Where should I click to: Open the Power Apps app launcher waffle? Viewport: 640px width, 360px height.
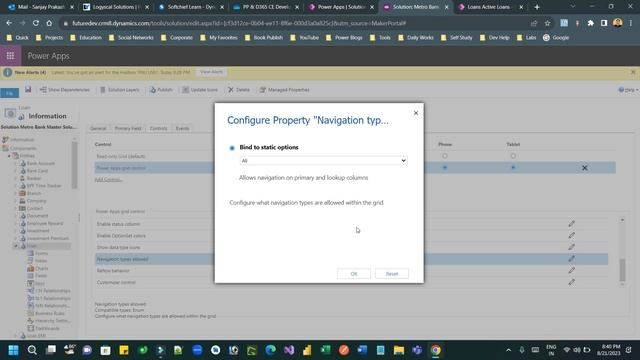coord(10,56)
